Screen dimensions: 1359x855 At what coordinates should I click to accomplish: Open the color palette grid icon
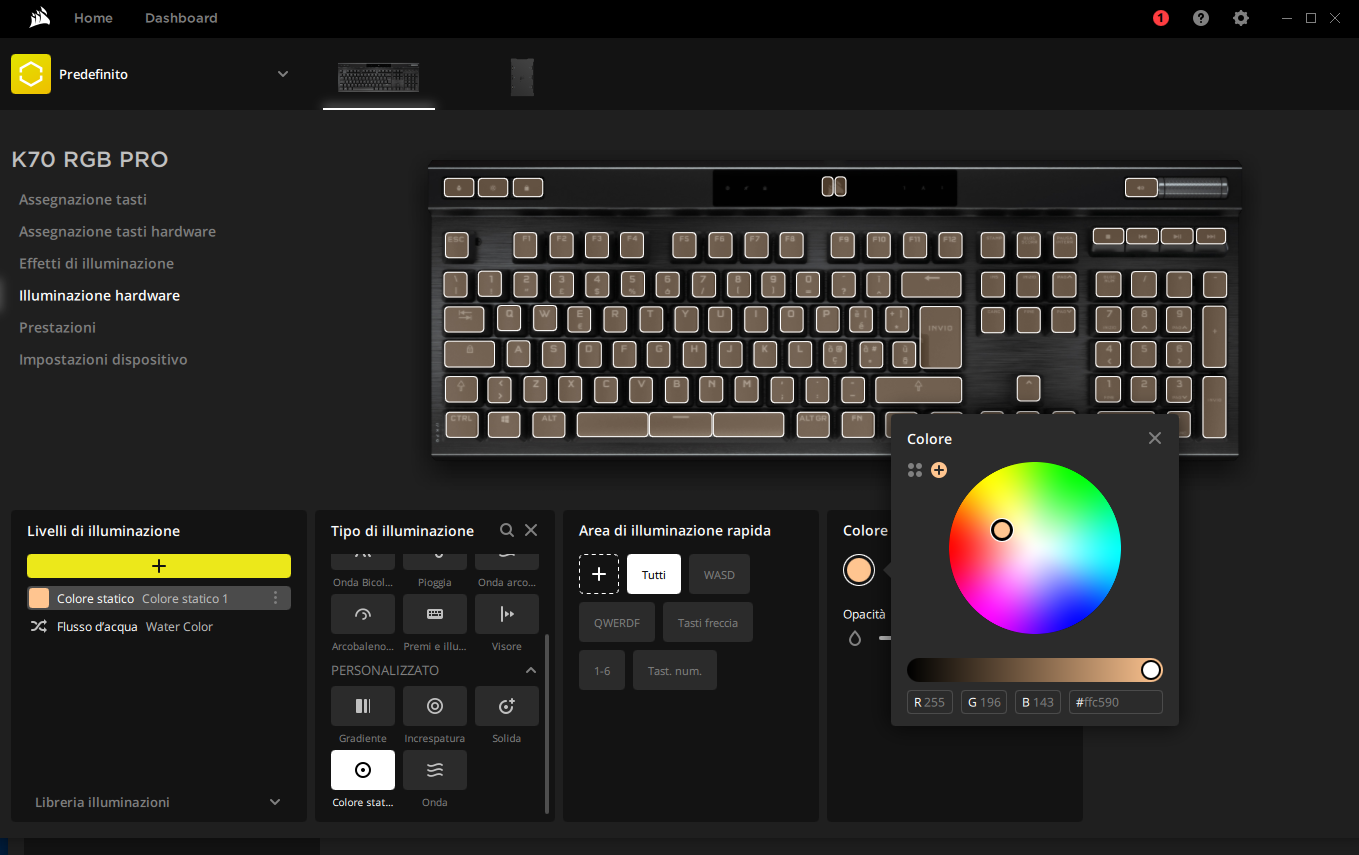tap(914, 470)
